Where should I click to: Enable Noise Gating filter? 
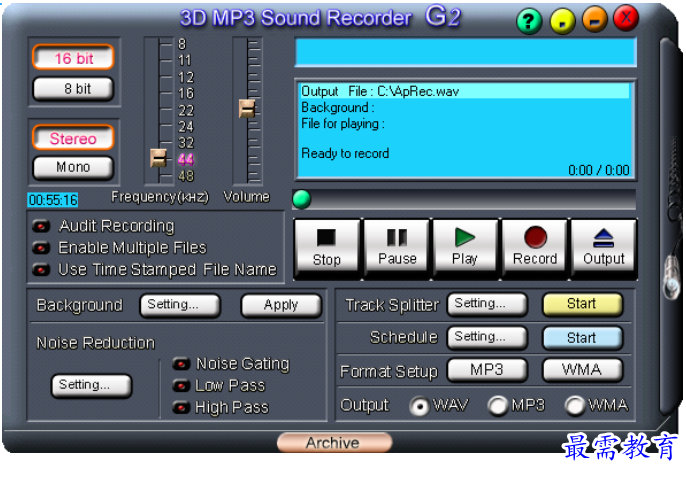181,364
